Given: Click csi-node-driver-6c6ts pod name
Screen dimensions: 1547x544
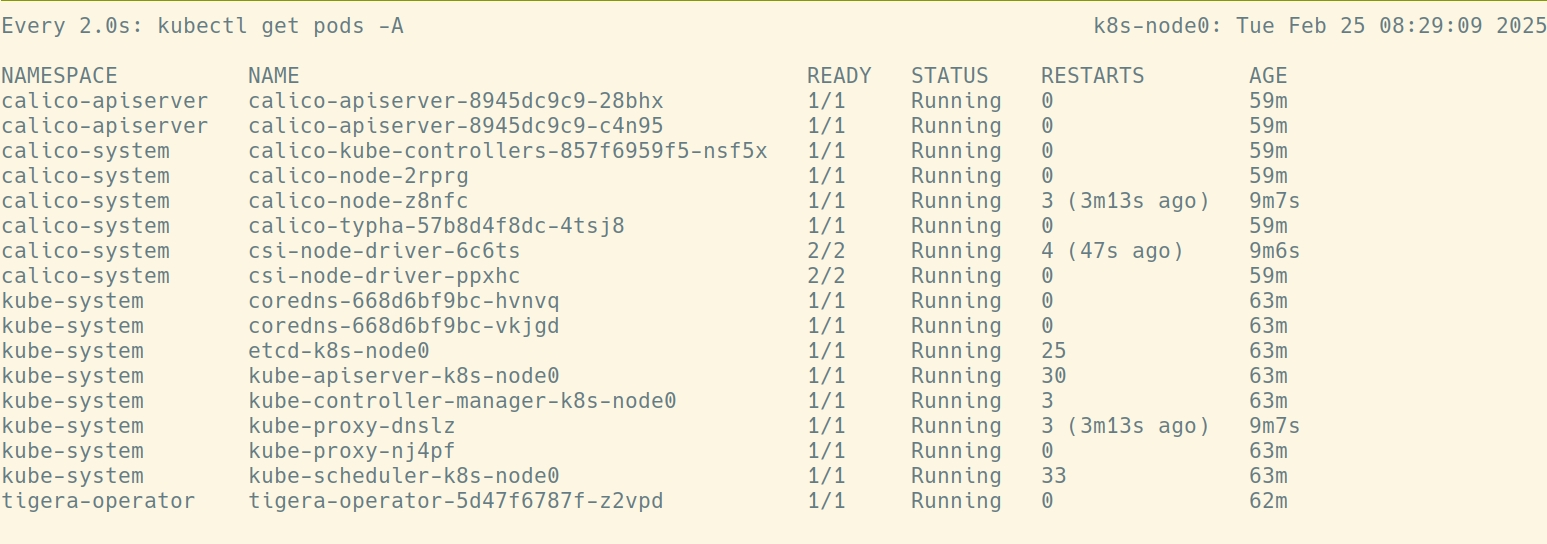Looking at the screenshot, I should tap(384, 251).
